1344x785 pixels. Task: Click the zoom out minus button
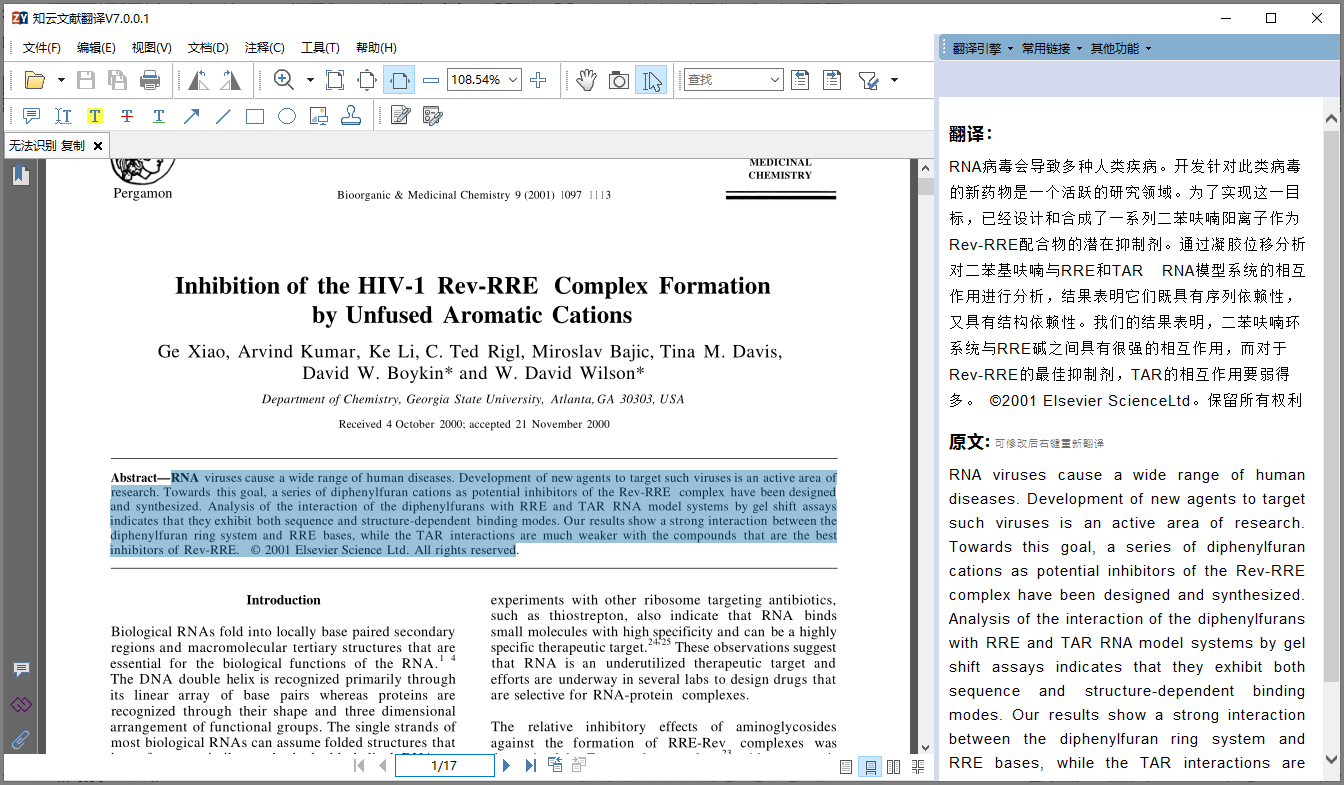(x=431, y=80)
